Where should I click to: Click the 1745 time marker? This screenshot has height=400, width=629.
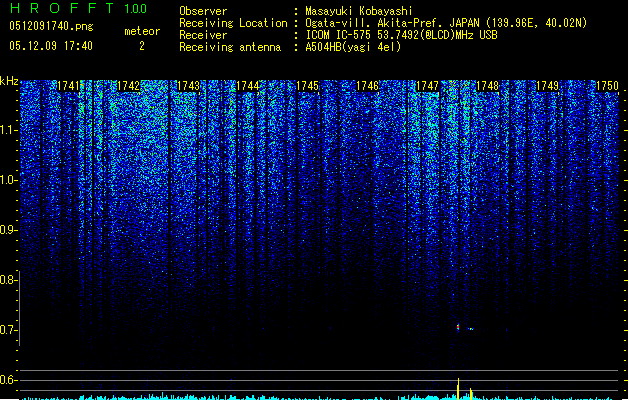pos(308,86)
